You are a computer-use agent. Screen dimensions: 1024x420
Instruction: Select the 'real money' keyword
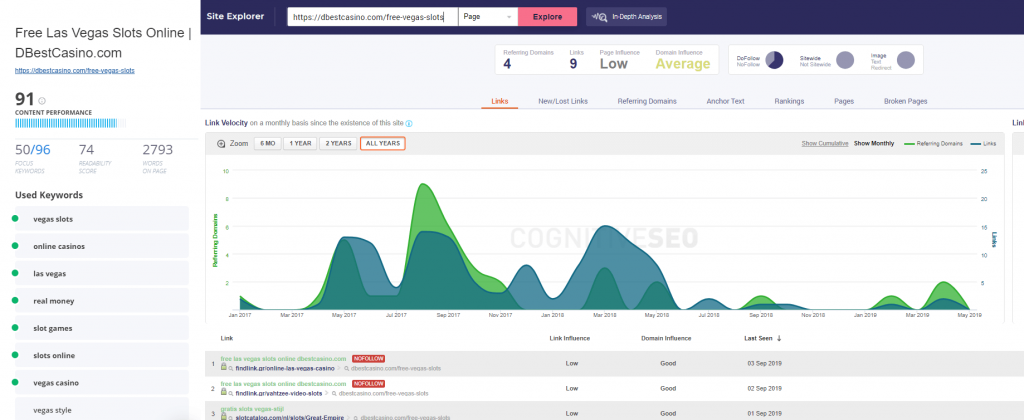pos(101,301)
